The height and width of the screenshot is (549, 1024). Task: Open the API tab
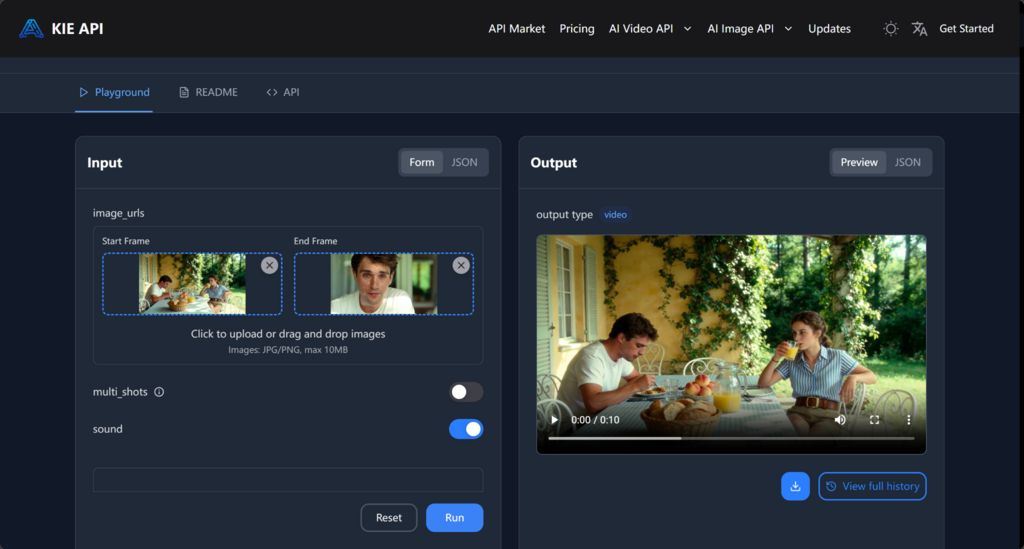pyautogui.click(x=283, y=92)
